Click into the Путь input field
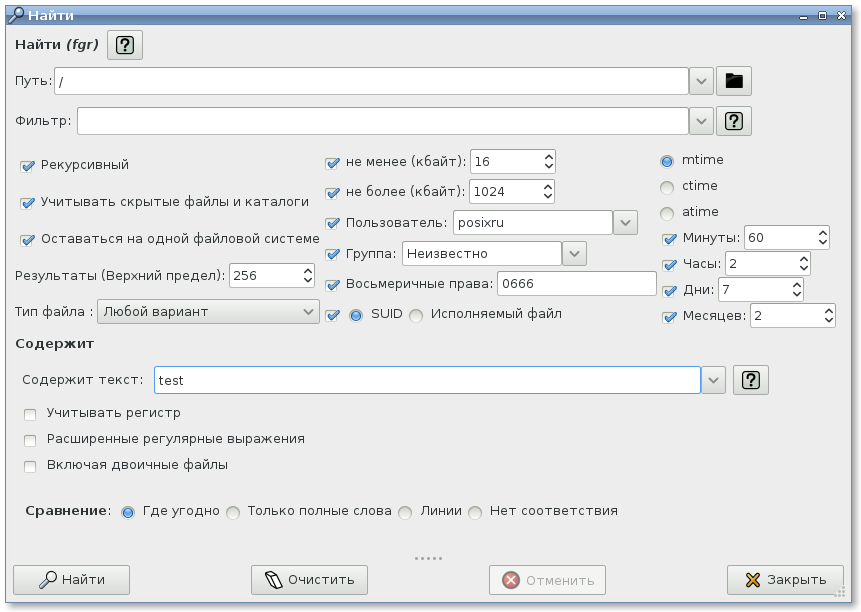This screenshot has height=612, width=861. tap(371, 81)
